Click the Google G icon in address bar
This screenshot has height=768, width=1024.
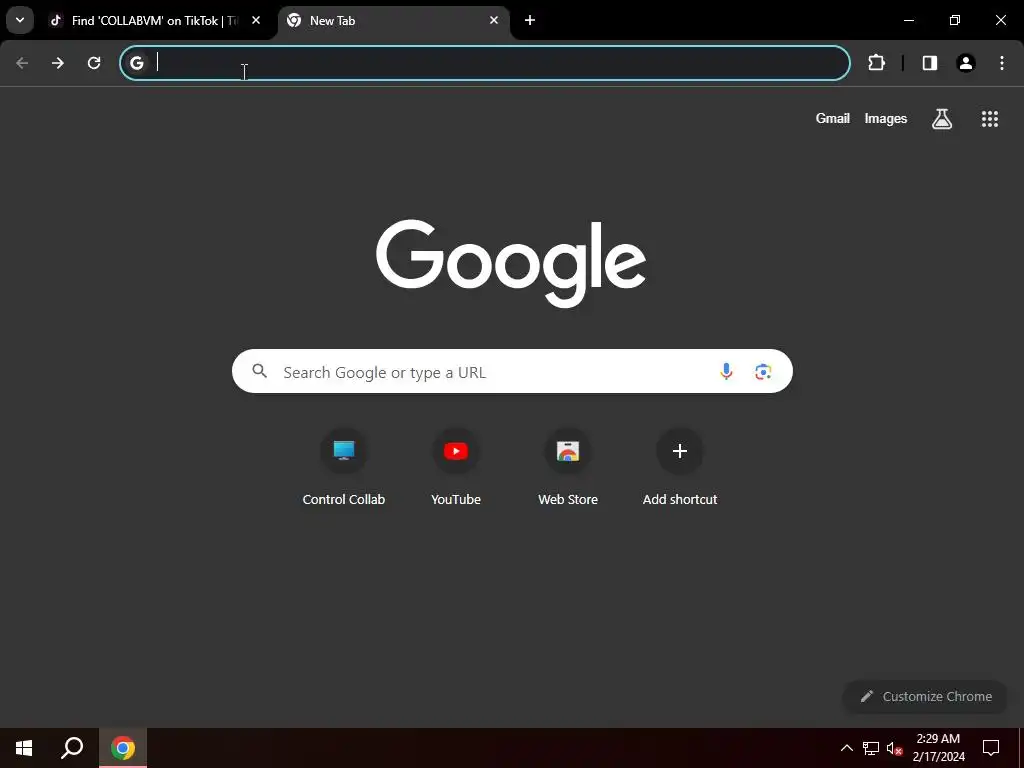pyautogui.click(x=136, y=63)
